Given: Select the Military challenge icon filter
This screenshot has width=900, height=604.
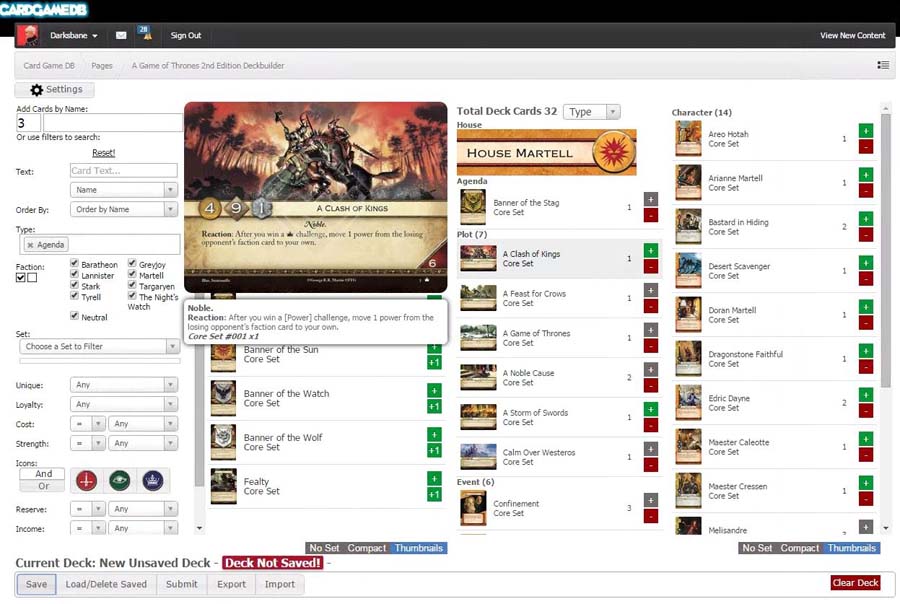Looking at the screenshot, I should (86, 481).
